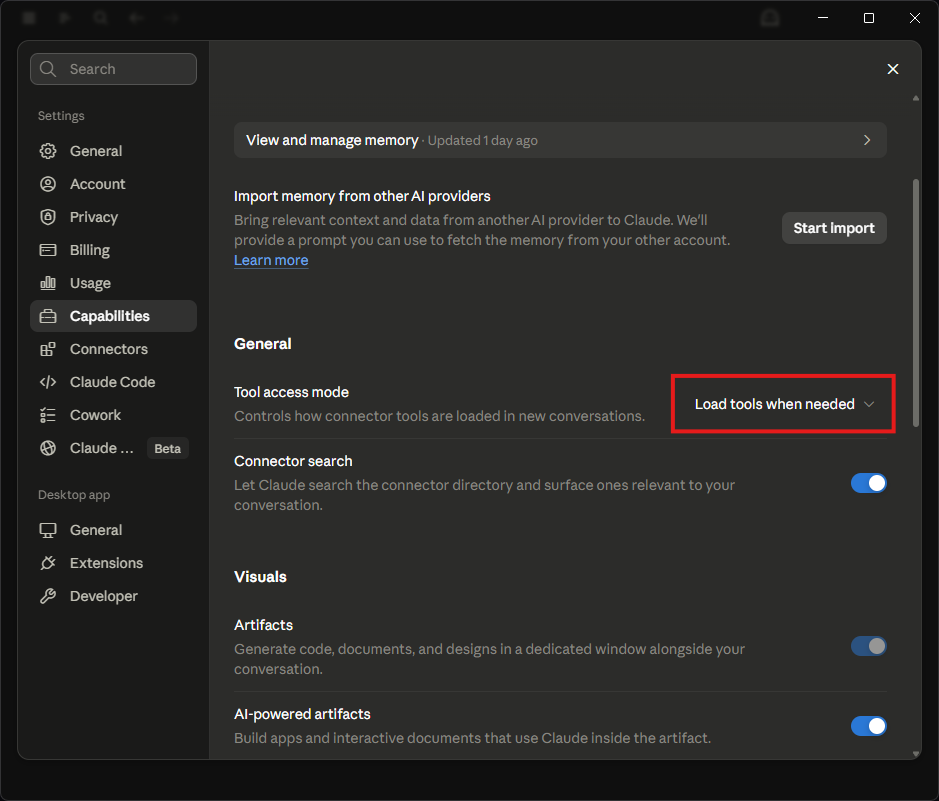Follow the Learn more link
This screenshot has height=801, width=939.
click(271, 260)
